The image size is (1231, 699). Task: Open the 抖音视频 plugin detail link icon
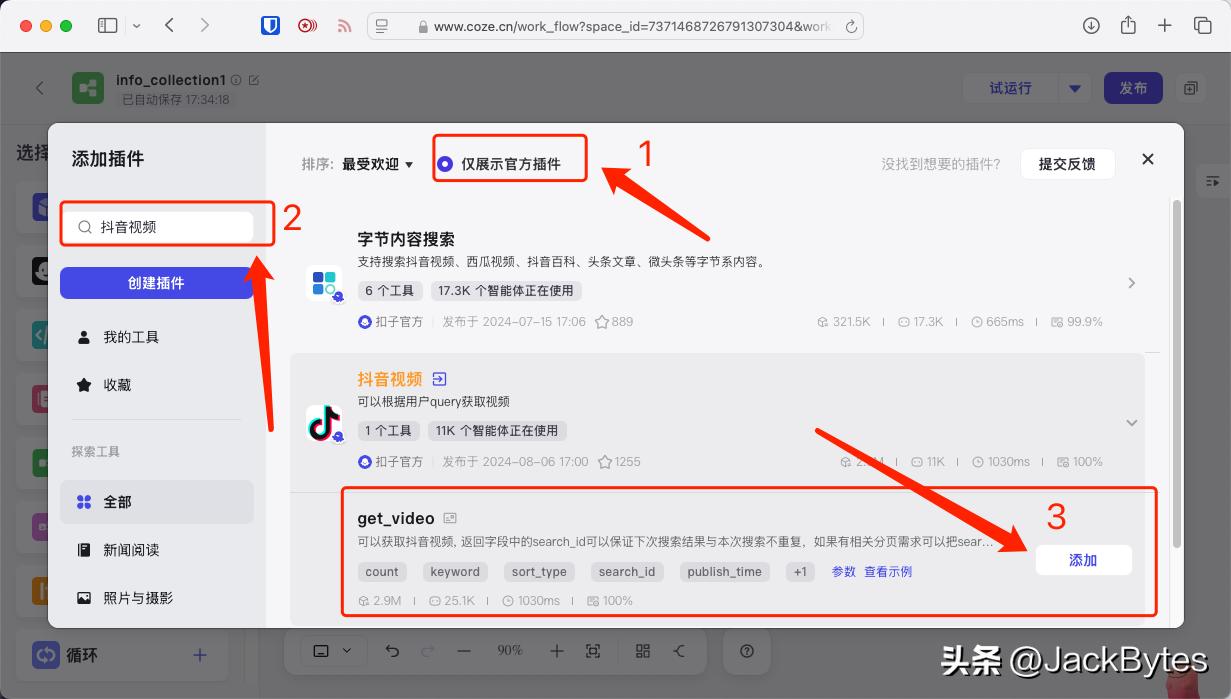[x=439, y=379]
